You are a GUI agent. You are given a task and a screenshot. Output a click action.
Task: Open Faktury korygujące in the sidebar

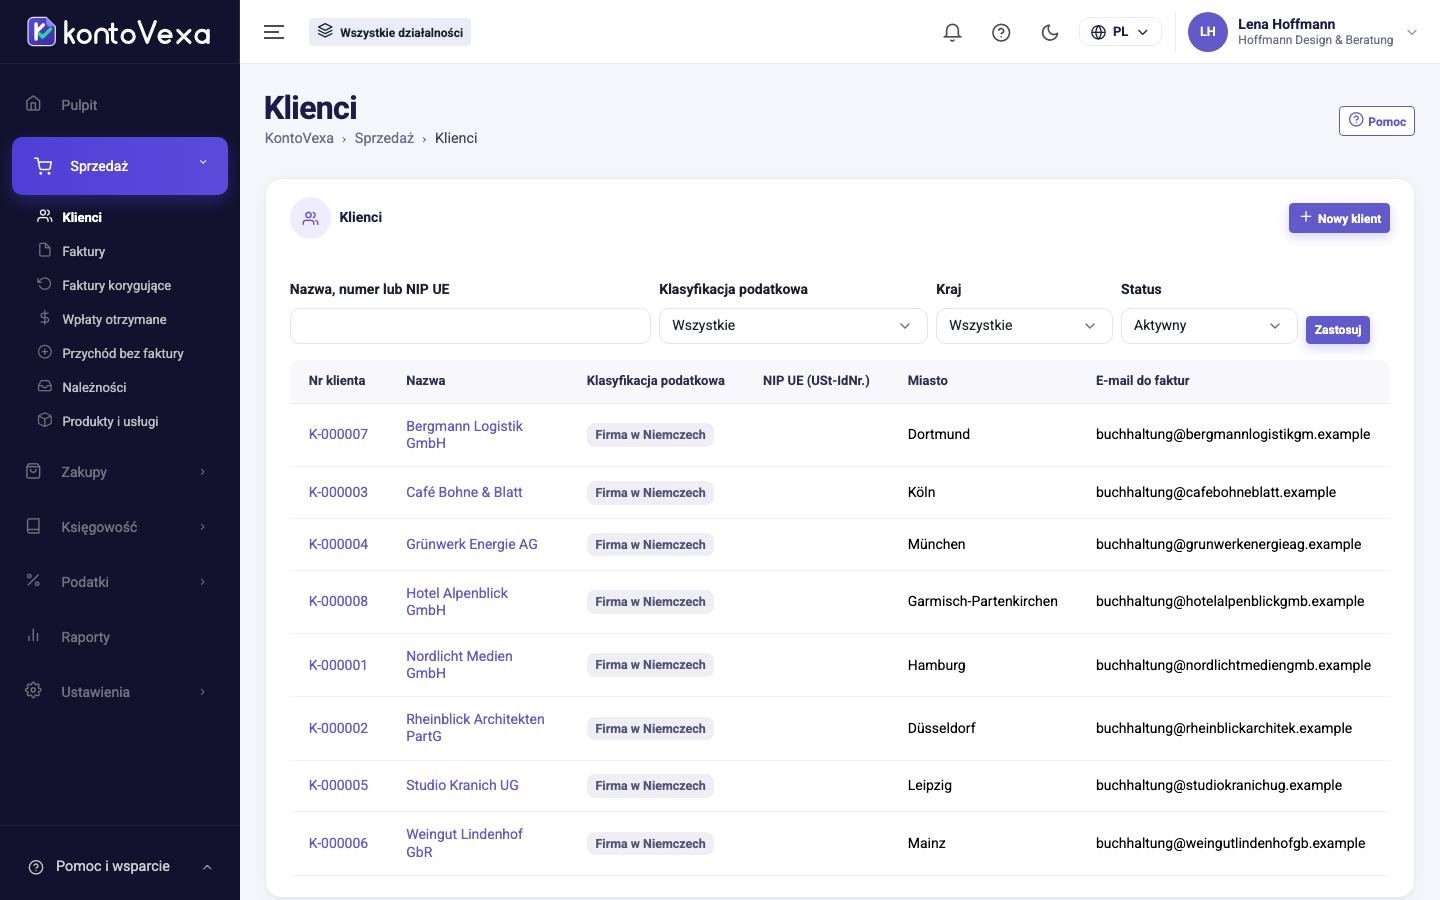tap(116, 285)
